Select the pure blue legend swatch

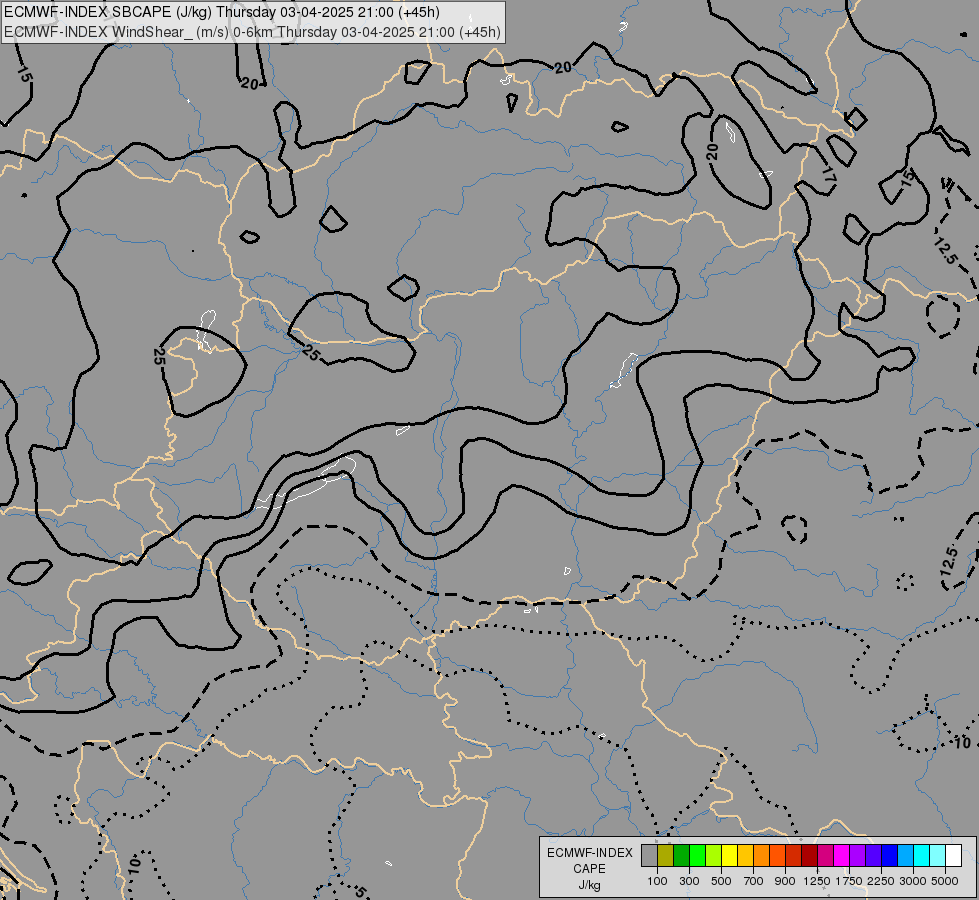click(889, 855)
